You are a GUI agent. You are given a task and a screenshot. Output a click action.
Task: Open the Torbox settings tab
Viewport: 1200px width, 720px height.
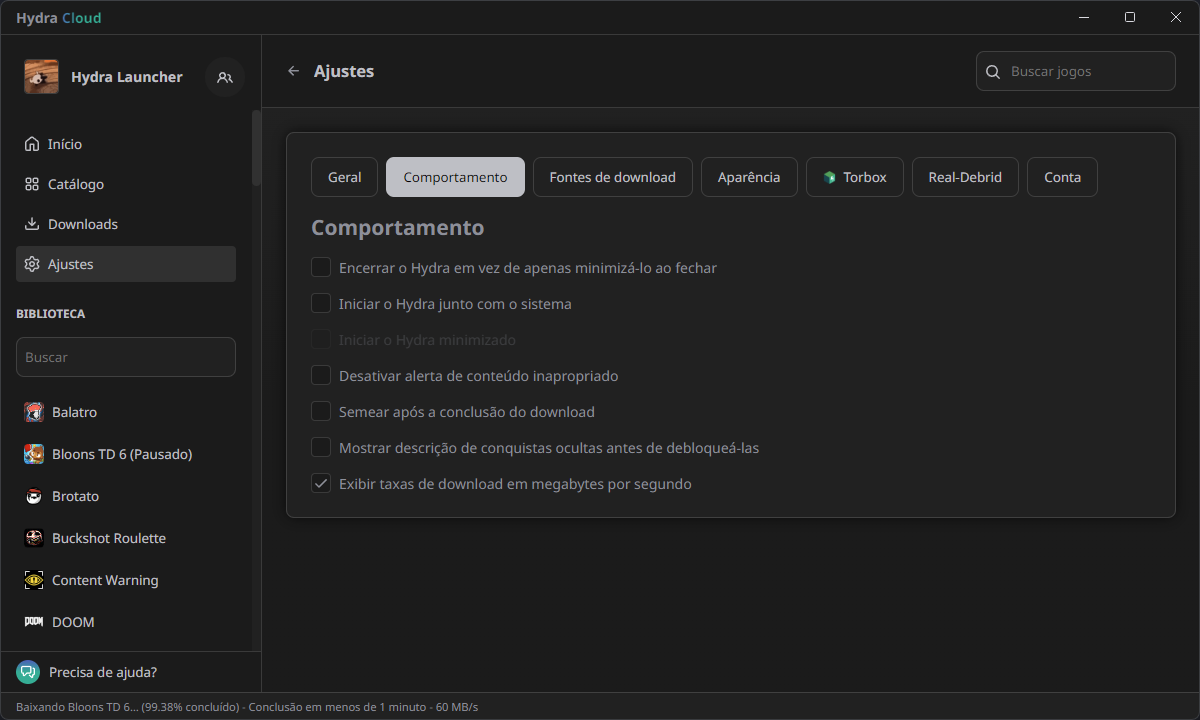click(x=855, y=177)
